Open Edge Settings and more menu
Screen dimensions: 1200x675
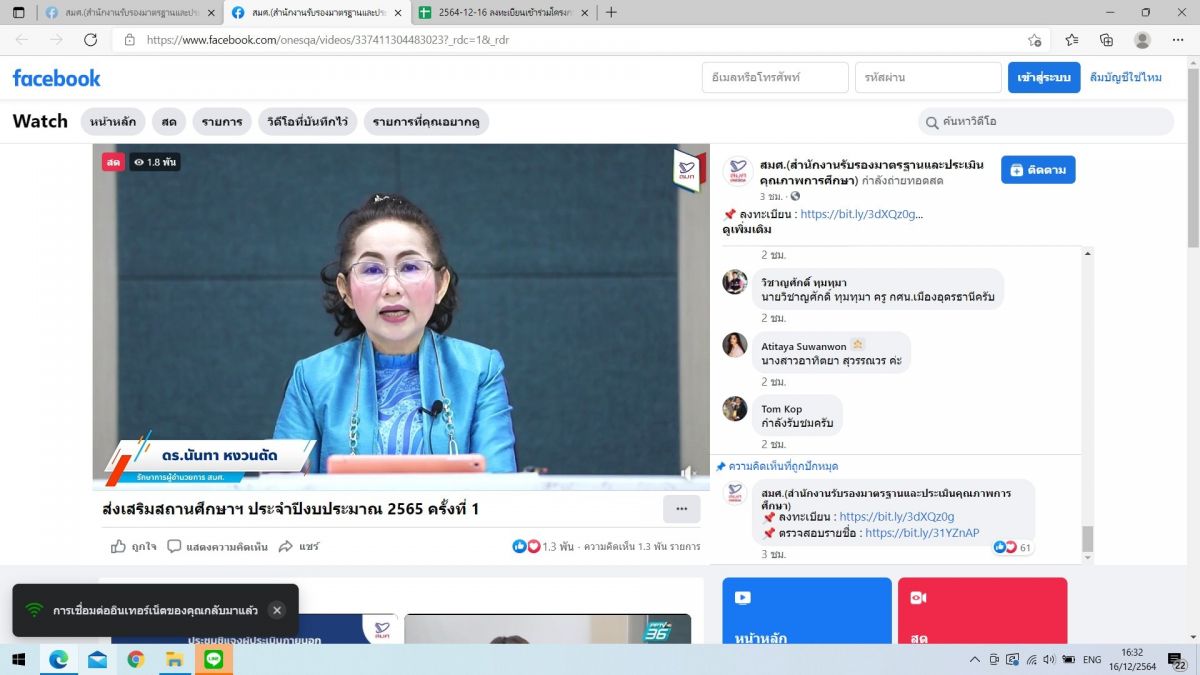click(1178, 40)
